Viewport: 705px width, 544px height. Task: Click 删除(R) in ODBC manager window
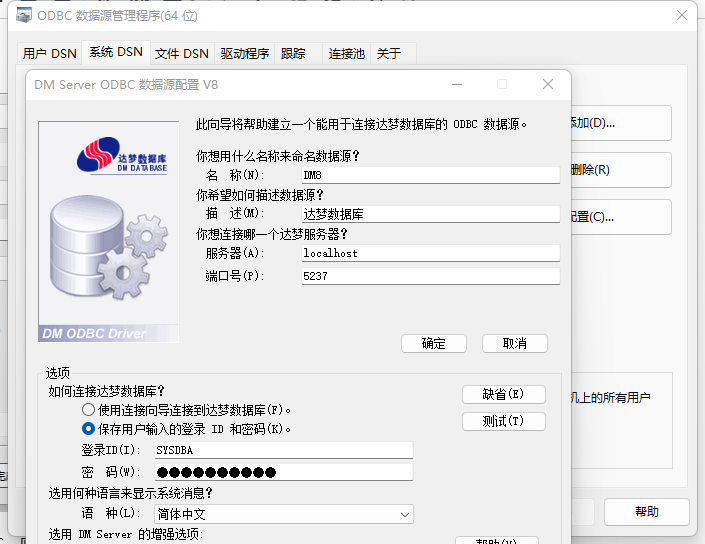(620, 170)
